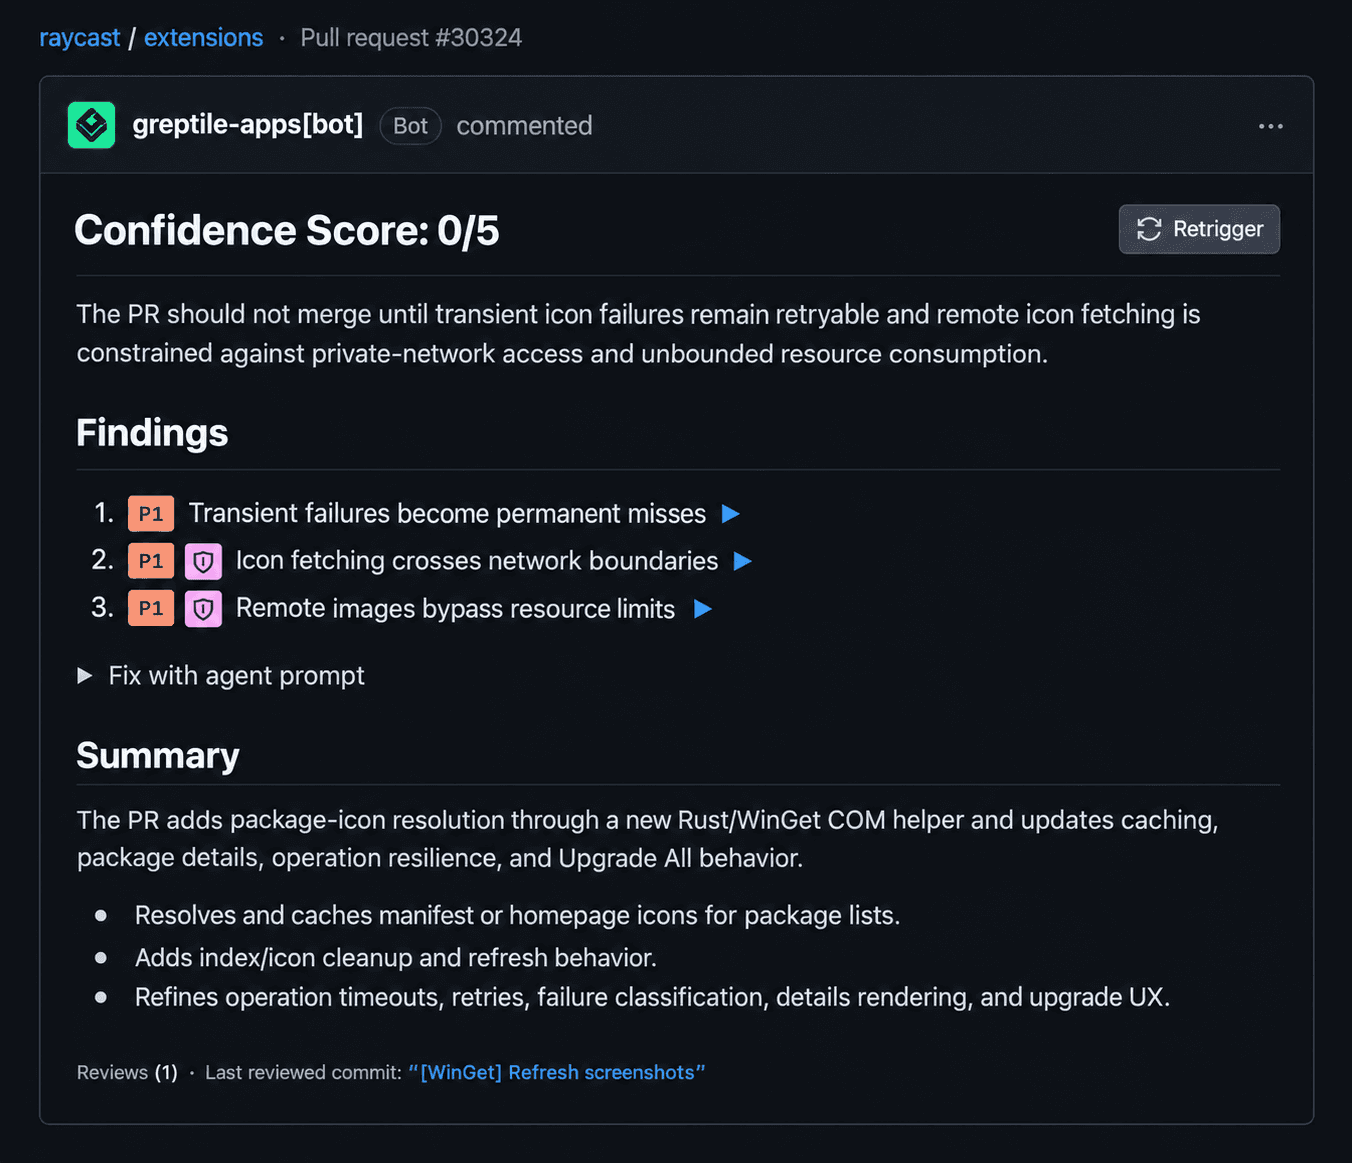The image size is (1352, 1163).
Task: Click the P1 badge on Remote images finding
Action: click(151, 608)
